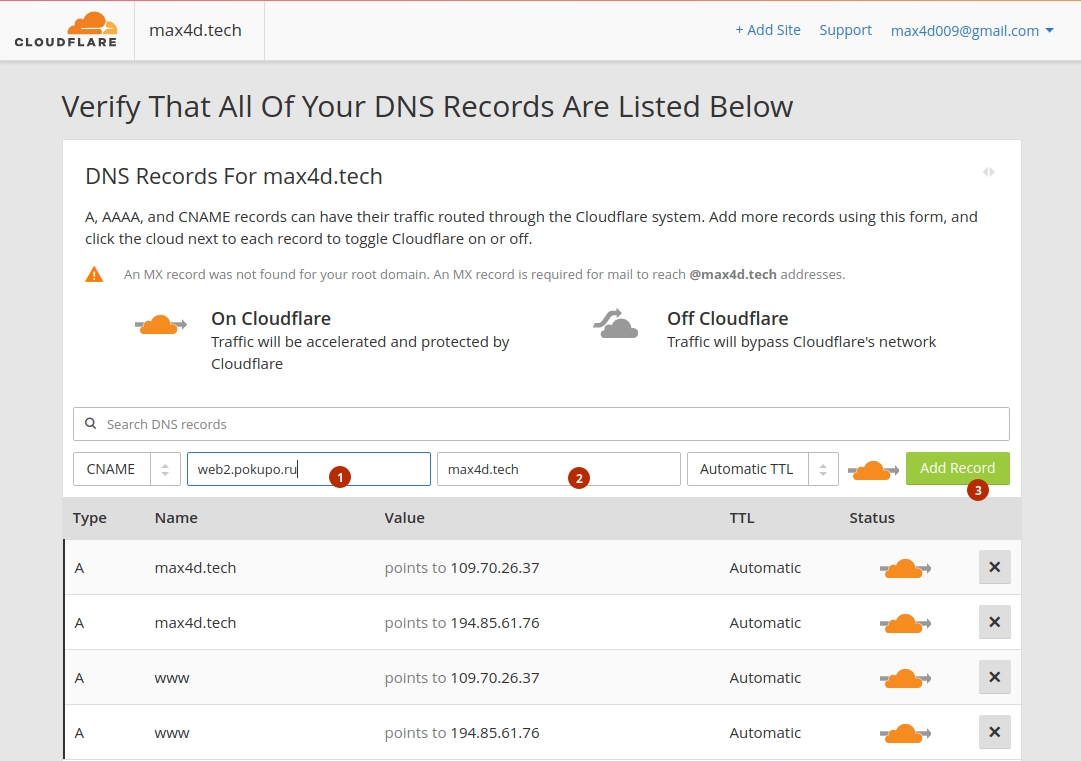Toggle the Cloudflare cloud beside Add Record
This screenshot has width=1081, height=761.
tap(873, 470)
